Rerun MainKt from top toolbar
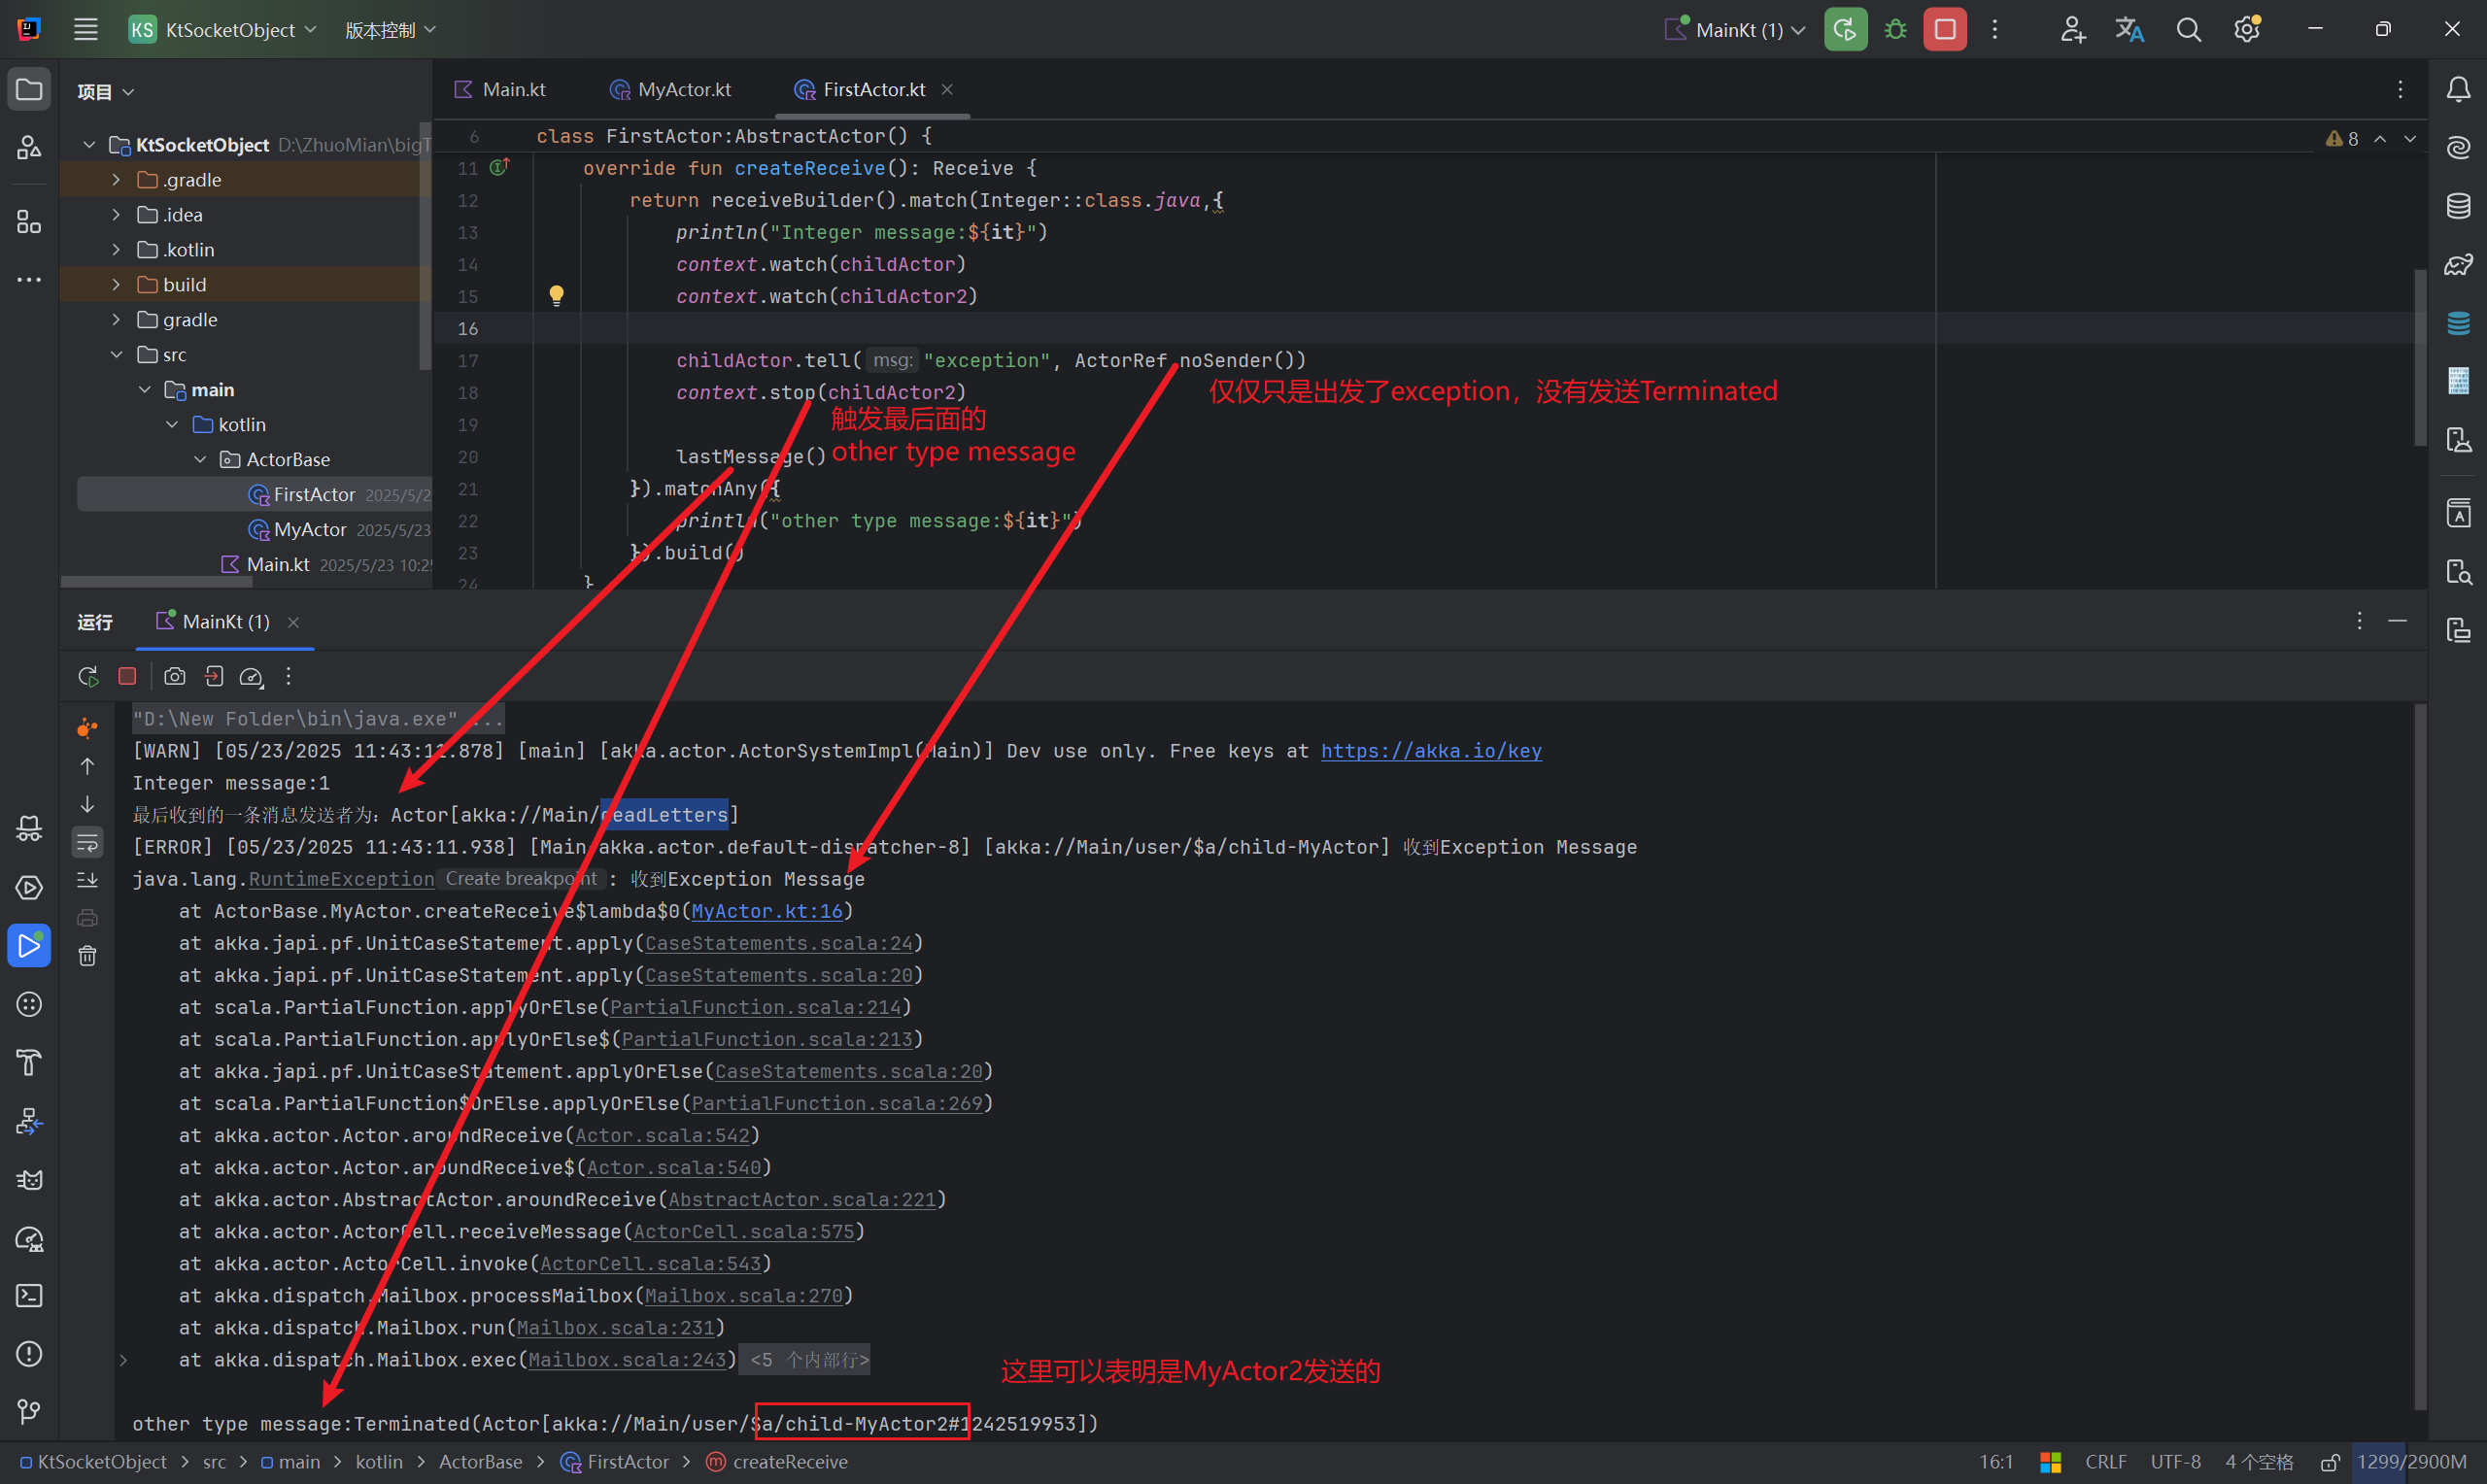Image resolution: width=2487 pixels, height=1484 pixels. tap(1845, 29)
